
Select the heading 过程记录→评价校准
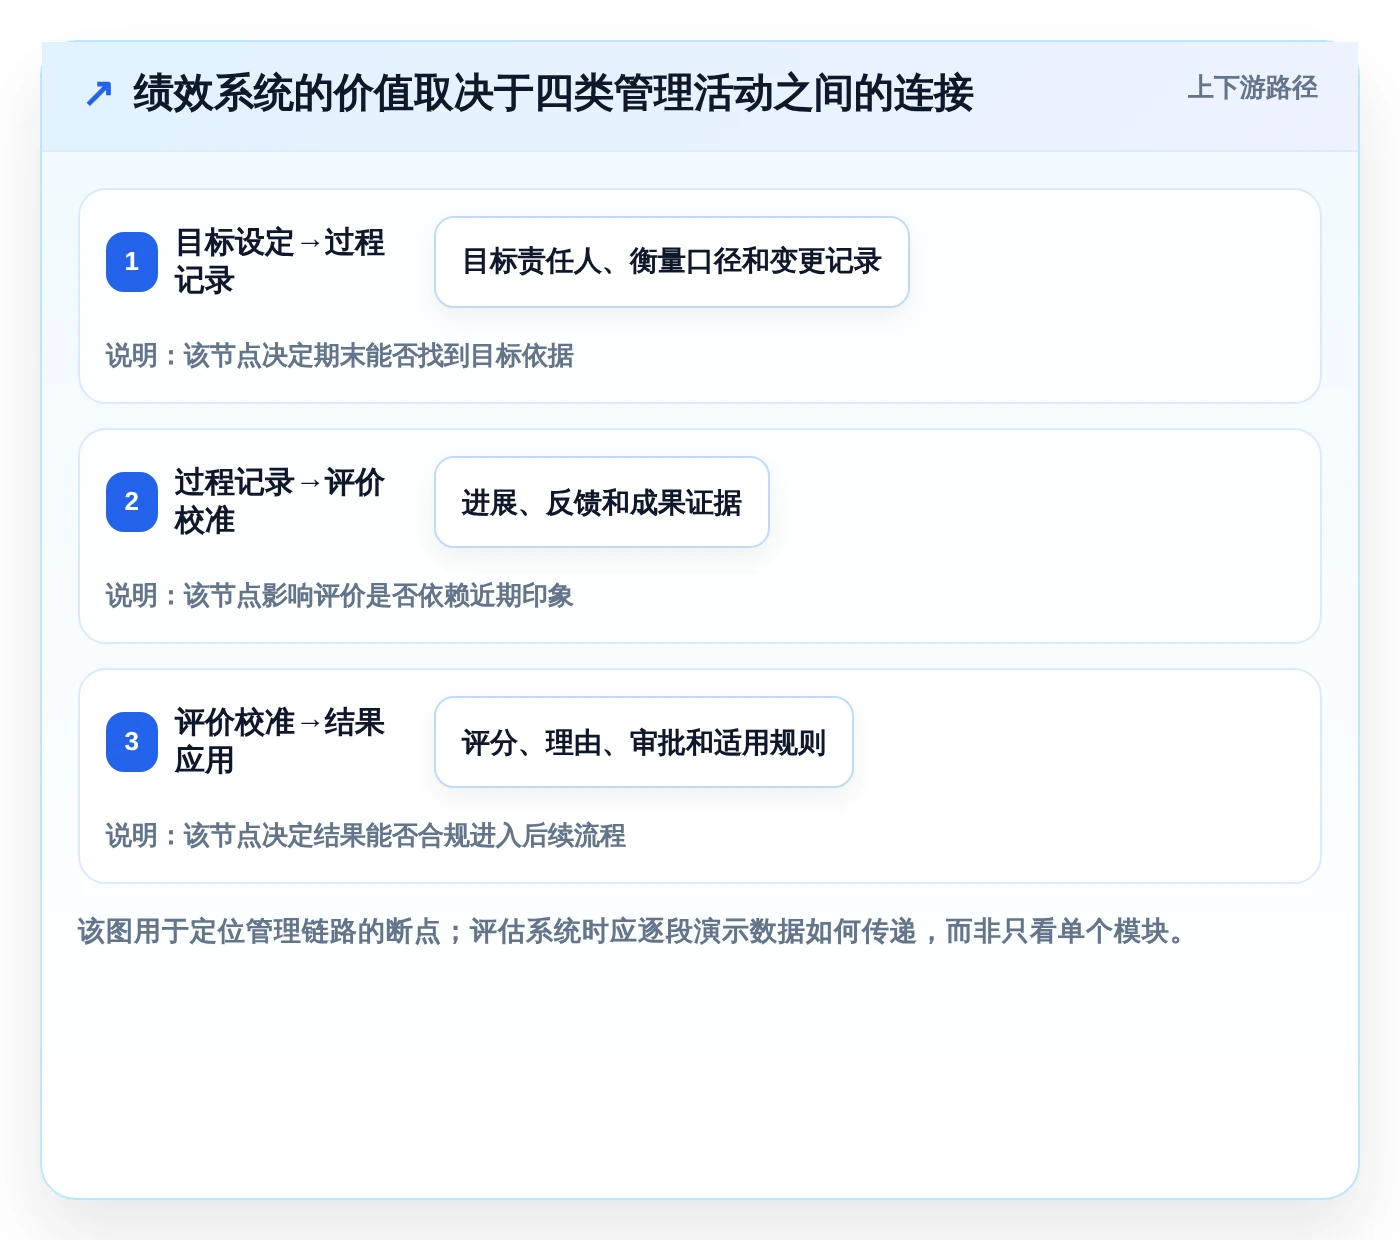pos(280,502)
